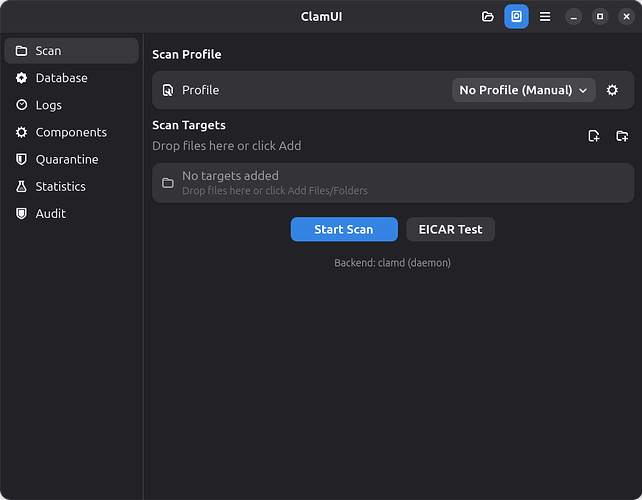Run the EICAR Test
Image resolution: width=642 pixels, height=500 pixels.
click(x=450, y=229)
